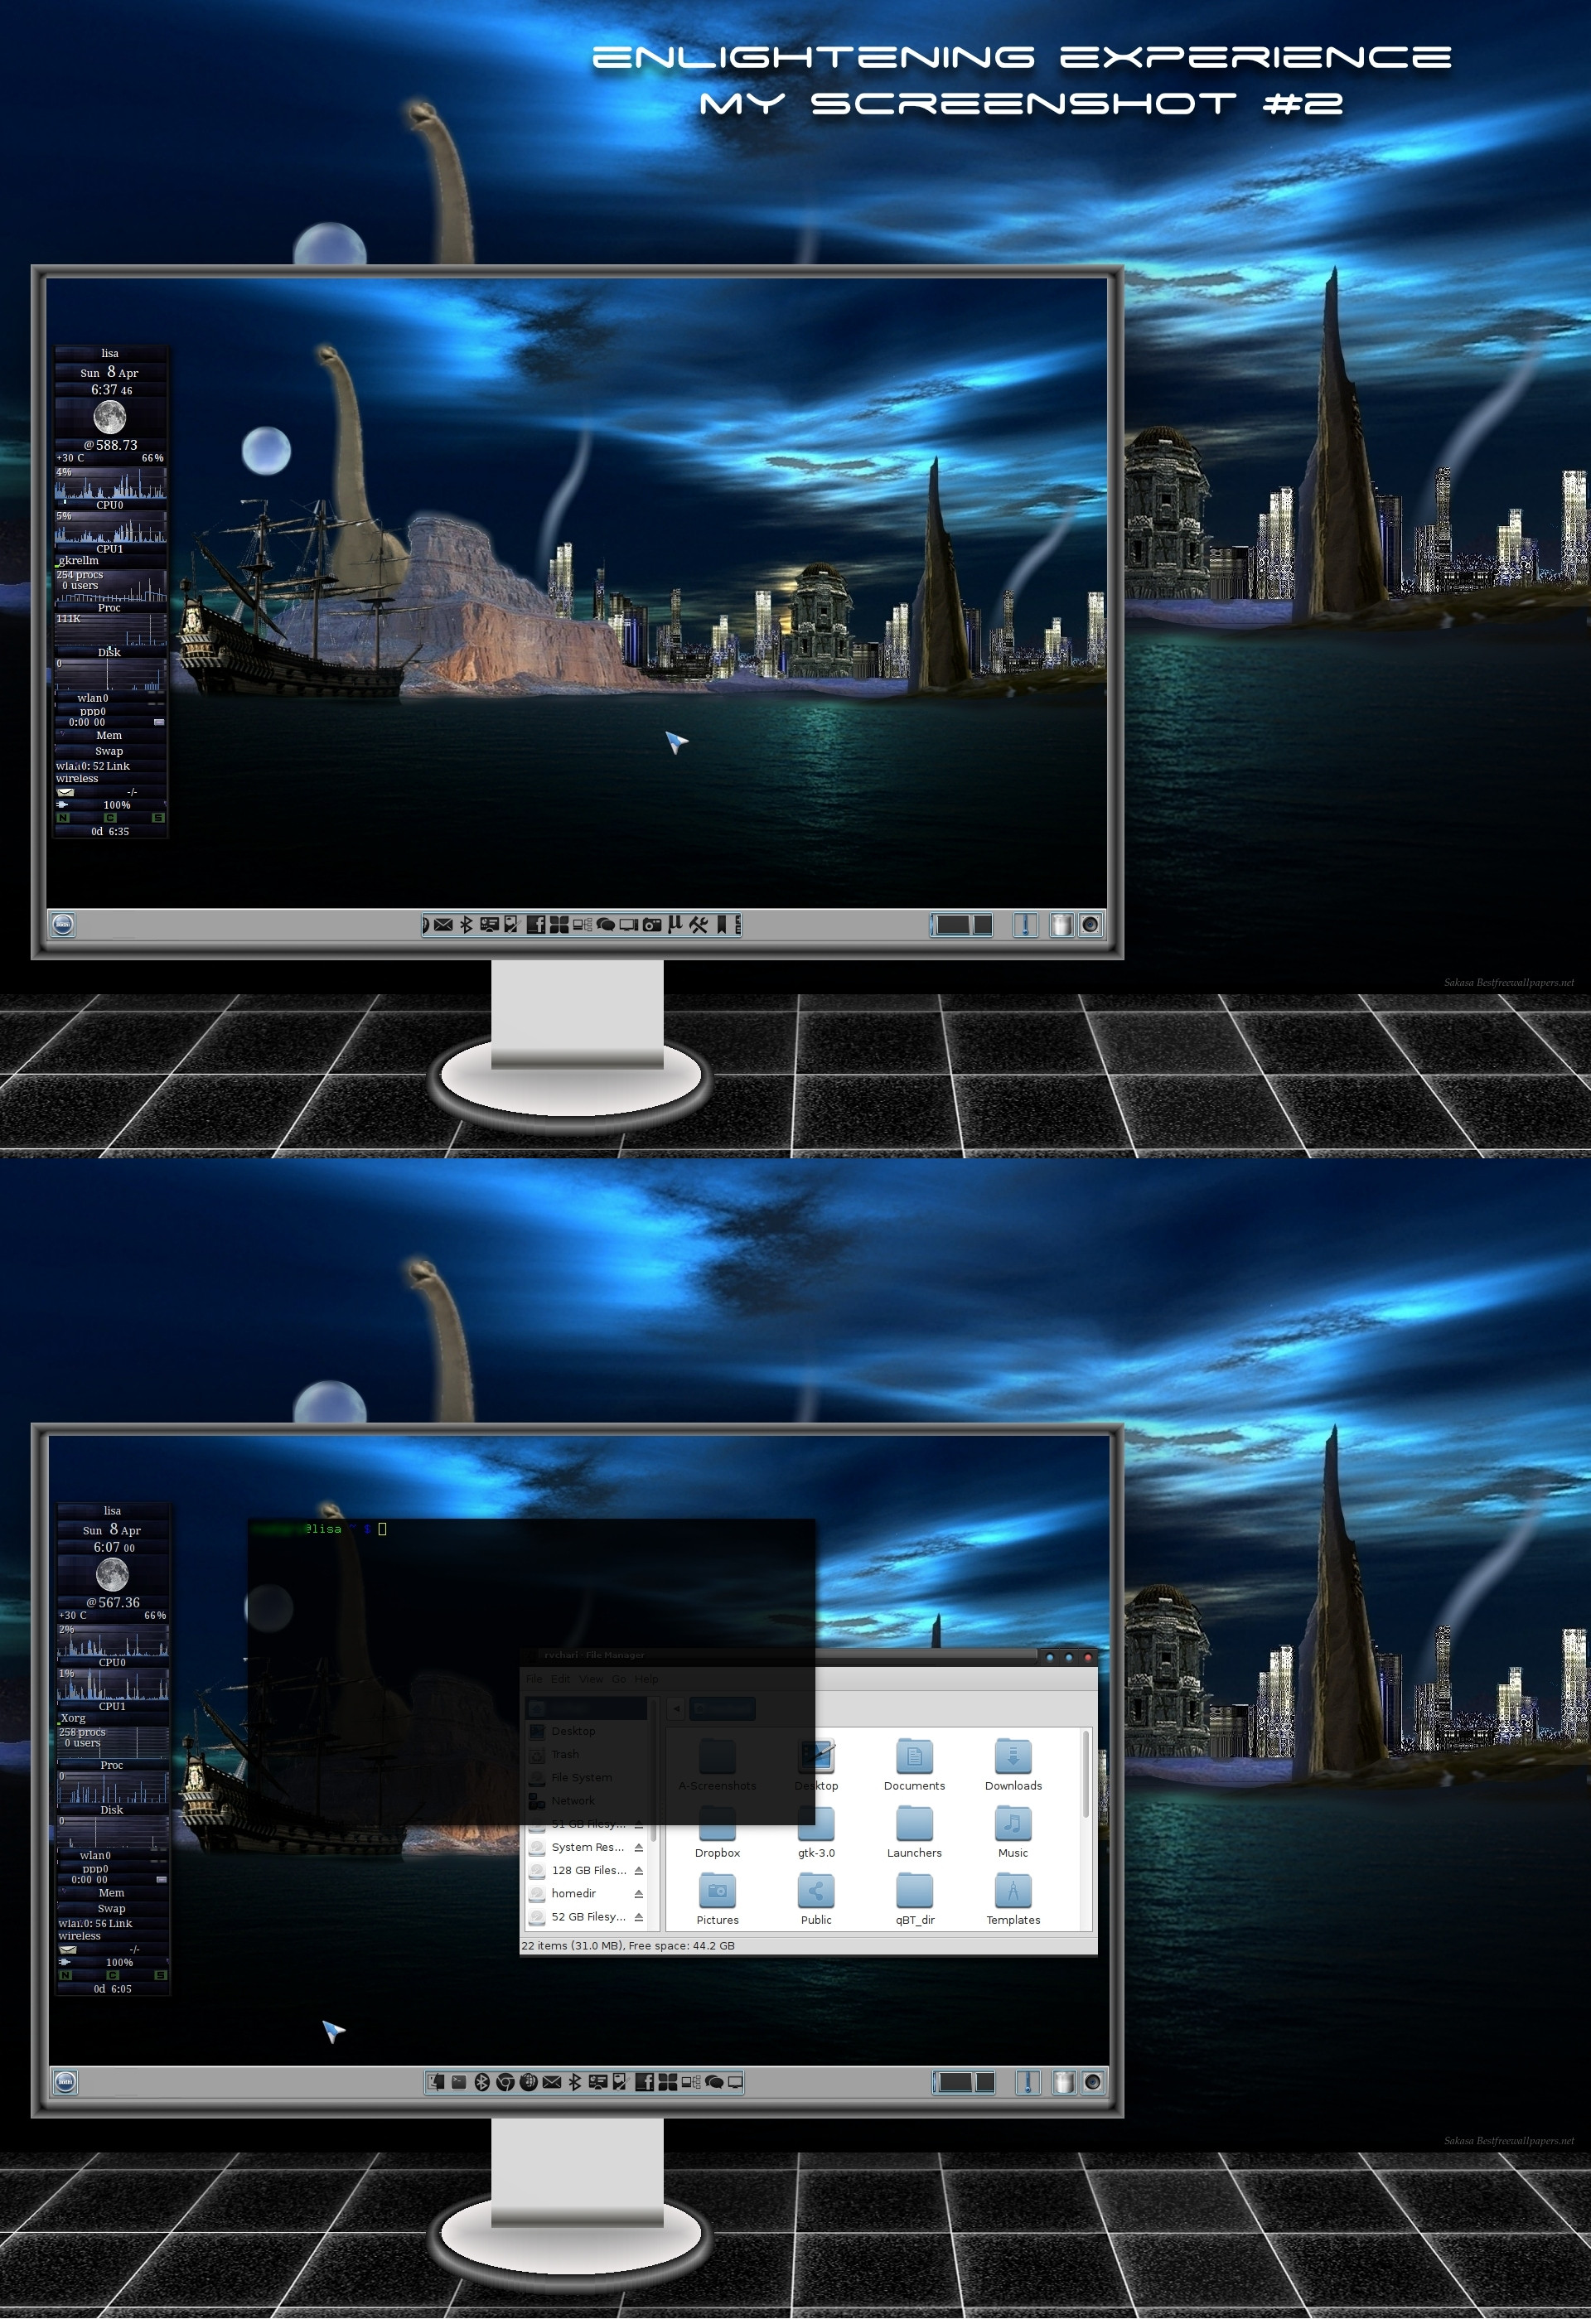Click Facebook icon in lower monitor shelf
Screen dimensions: 1591x2324
(645, 2082)
